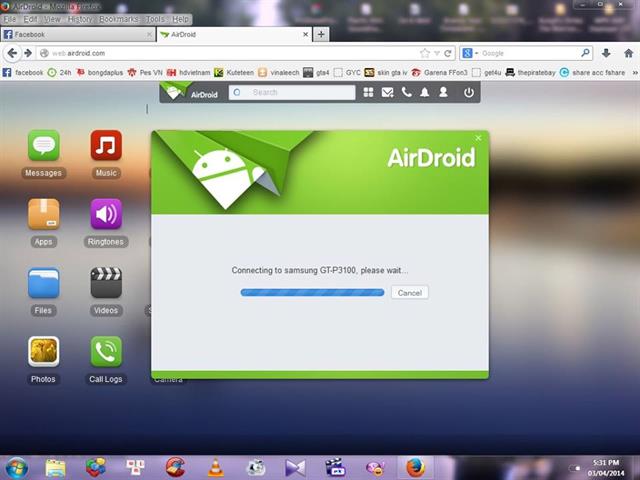Launch VLC media player from taskbar
640x480 pixels.
[x=216, y=468]
